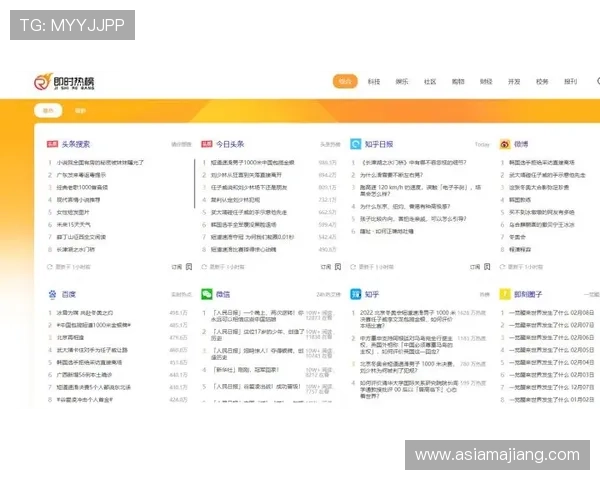Image resolution: width=600 pixels, height=480 pixels.
Task: Switch to the 购物 navigation tab
Action: 458,82
